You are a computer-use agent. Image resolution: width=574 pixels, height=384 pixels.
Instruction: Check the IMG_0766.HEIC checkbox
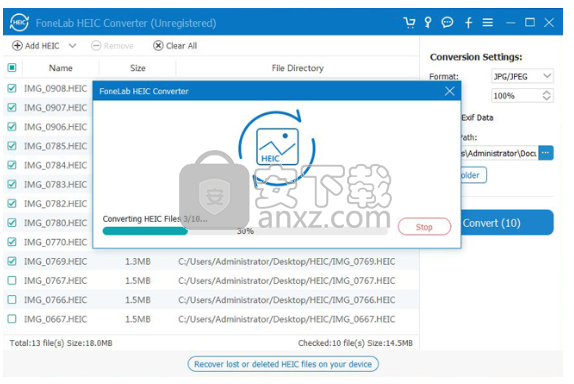click(12, 300)
